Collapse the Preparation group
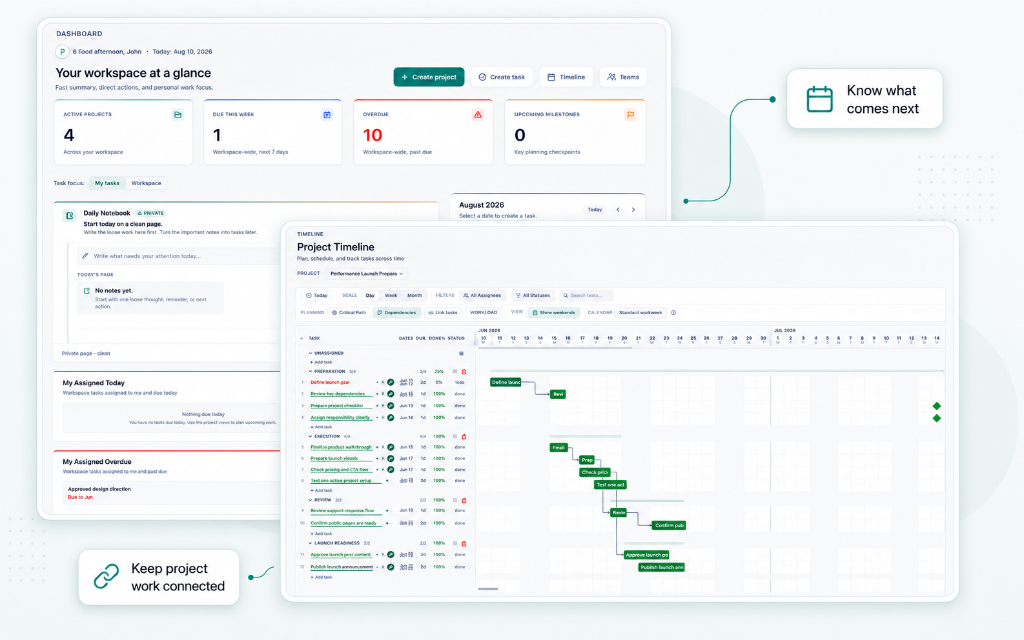 [x=310, y=371]
